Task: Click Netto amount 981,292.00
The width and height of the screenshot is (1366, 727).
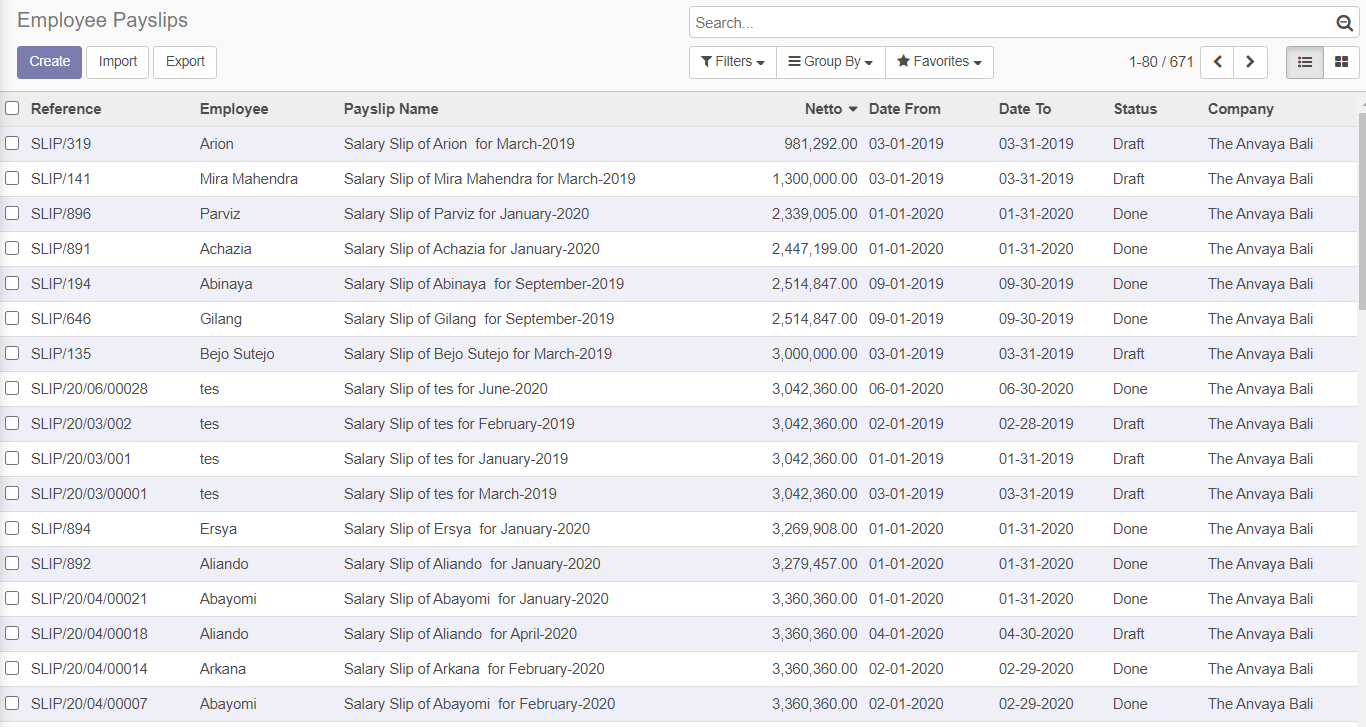Action: point(820,144)
